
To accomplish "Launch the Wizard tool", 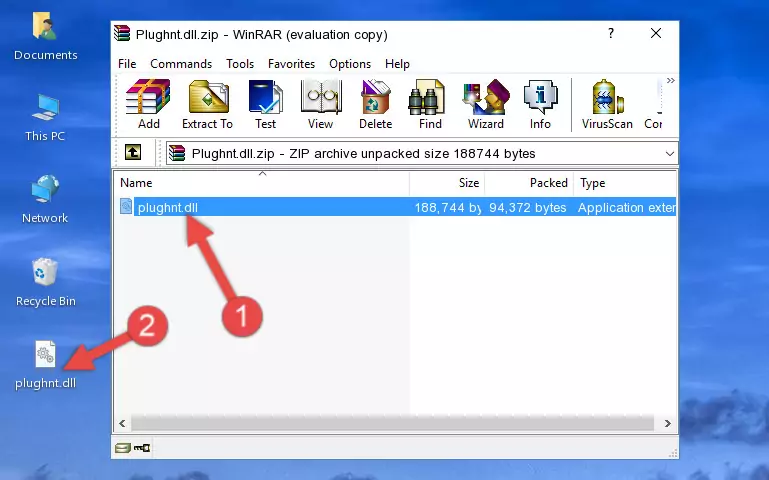I will pos(486,104).
